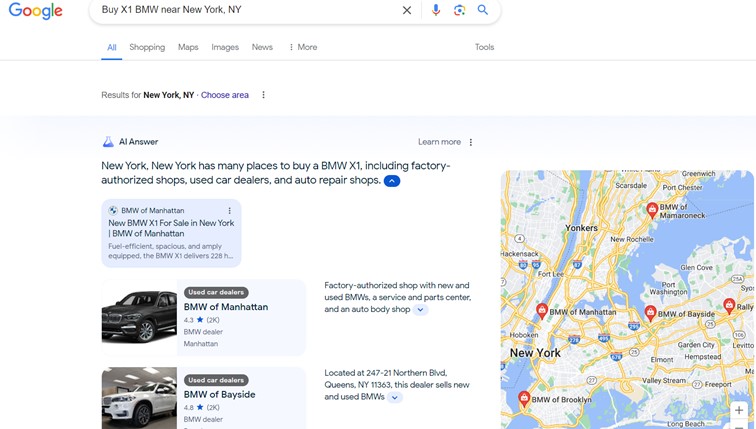
Task: Click New York label on the map
Action: tap(535, 353)
